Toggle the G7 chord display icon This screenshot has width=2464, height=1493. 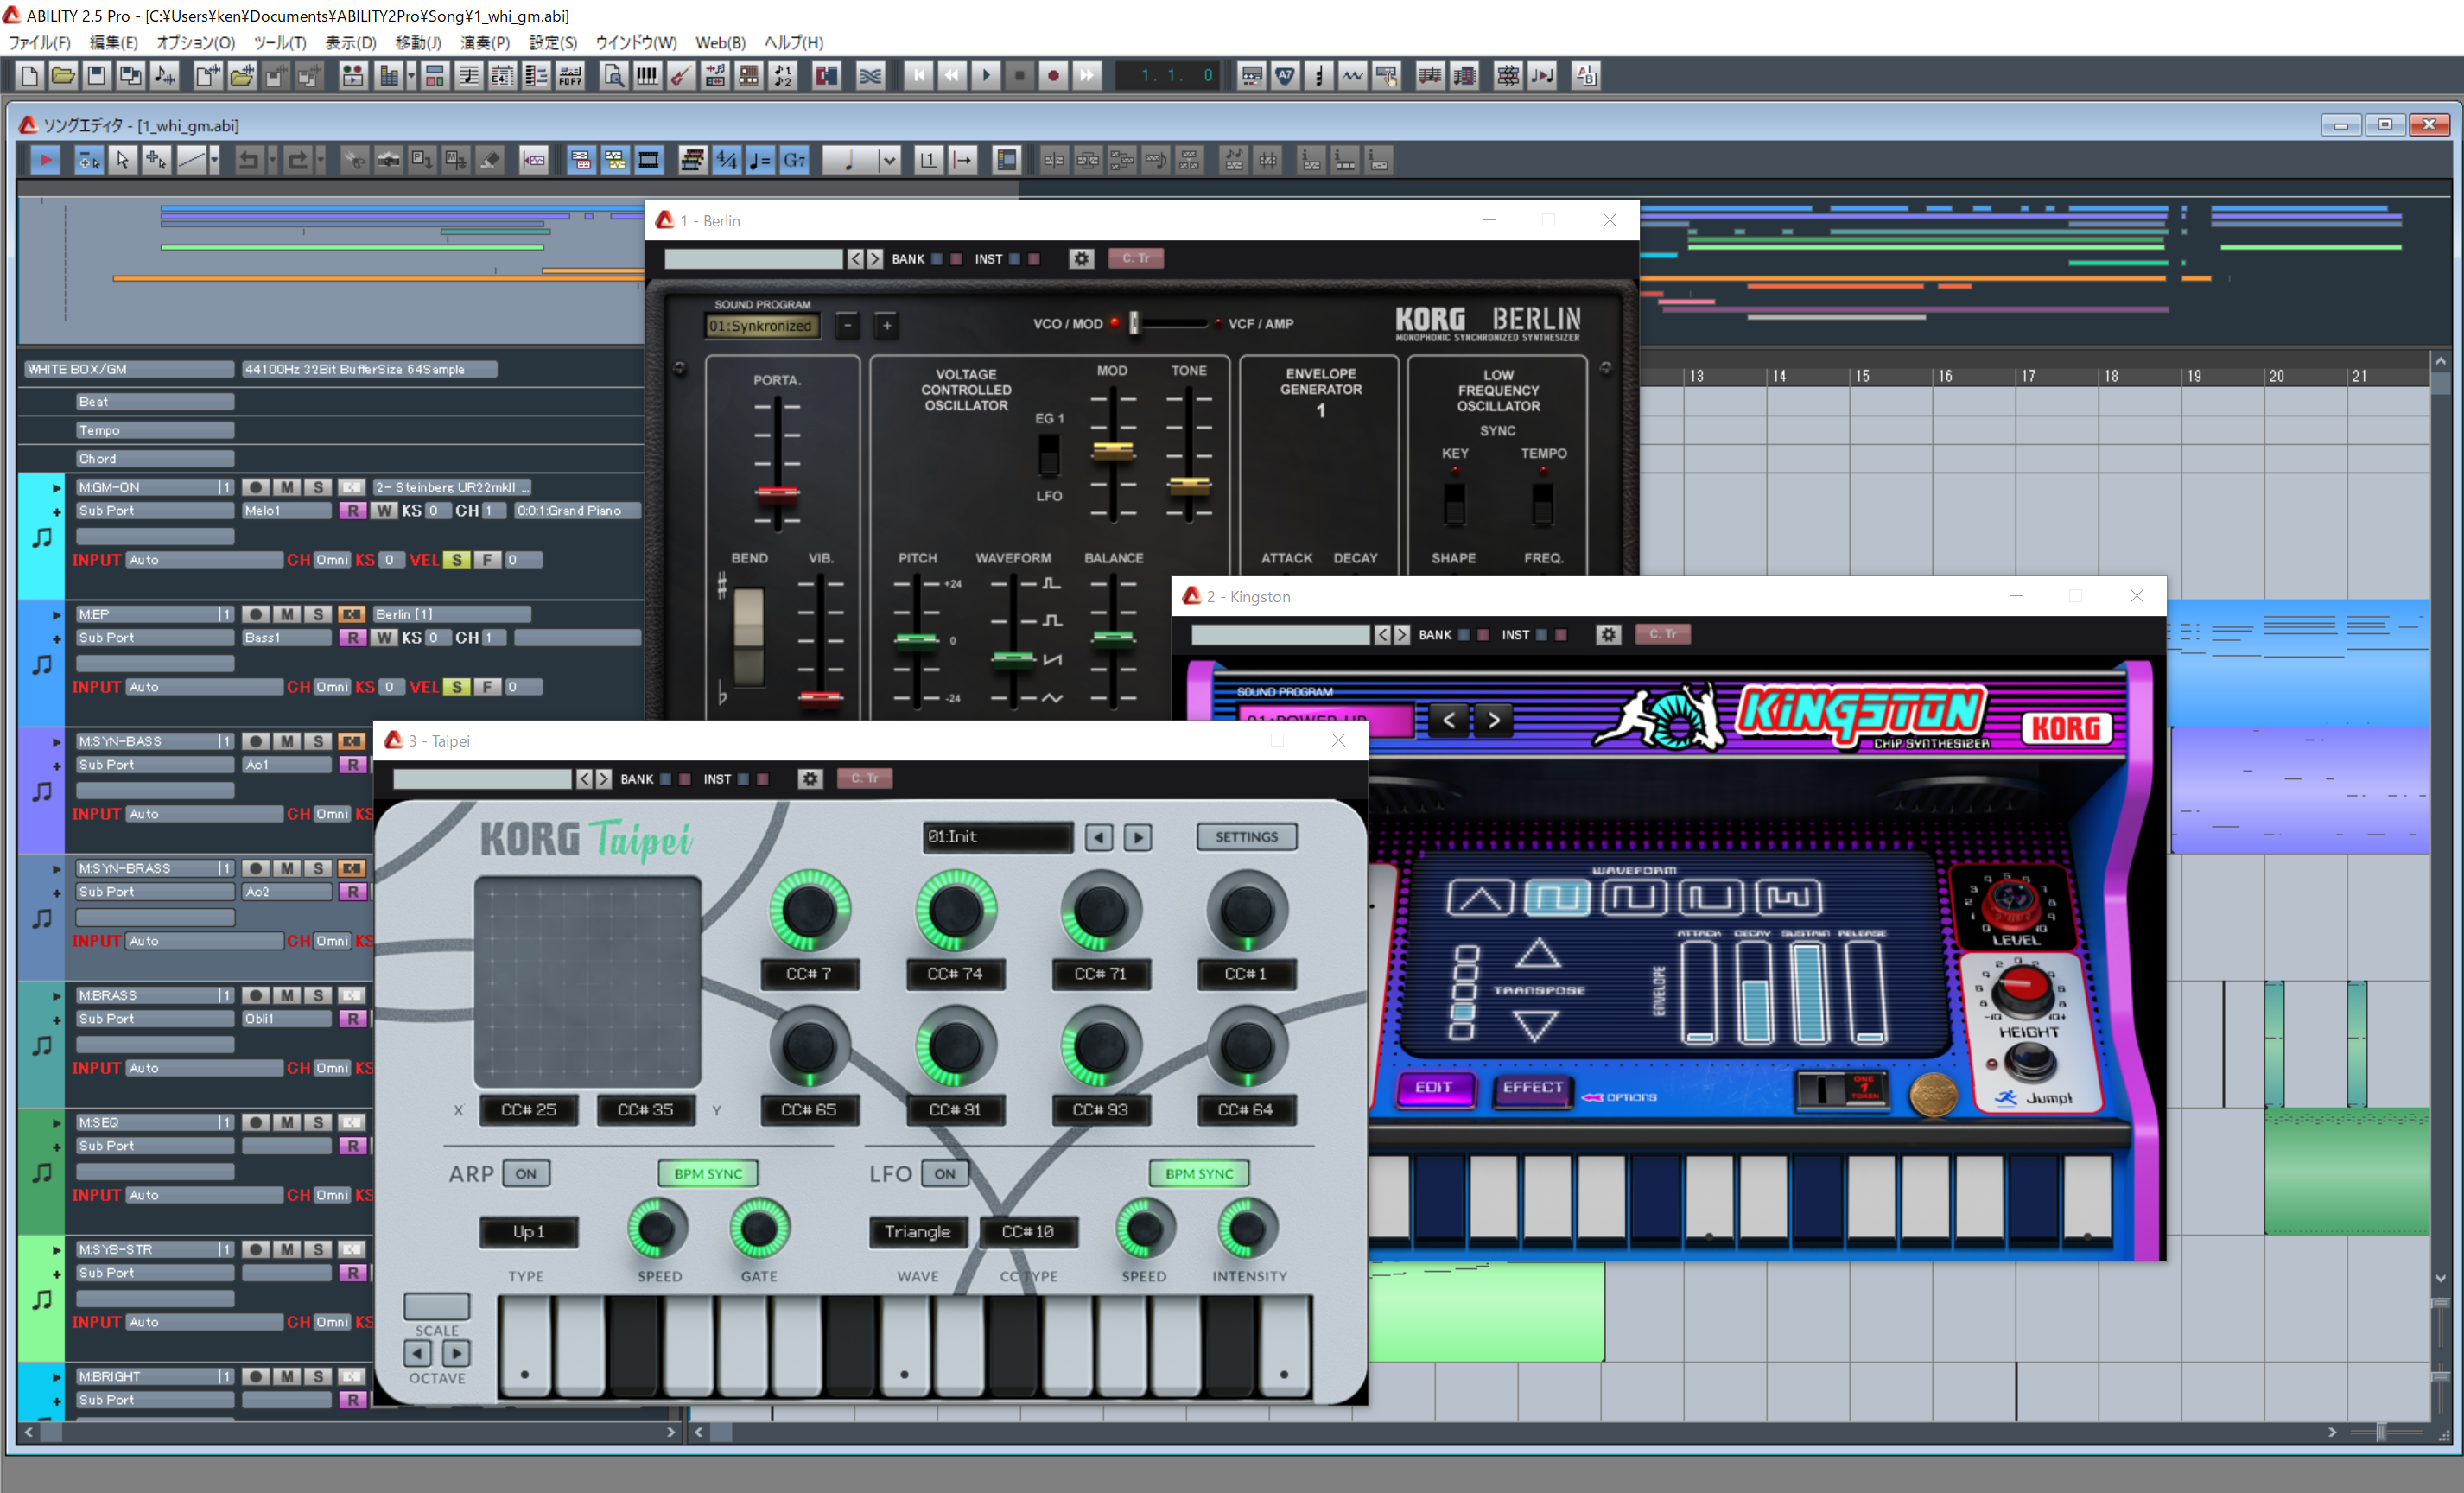coord(795,160)
